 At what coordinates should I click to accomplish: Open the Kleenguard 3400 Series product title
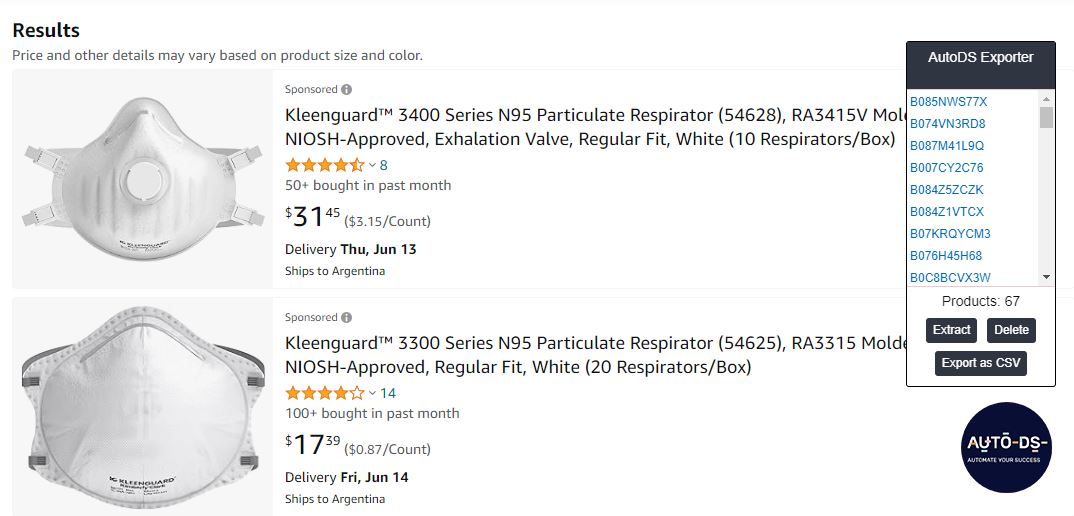(595, 127)
